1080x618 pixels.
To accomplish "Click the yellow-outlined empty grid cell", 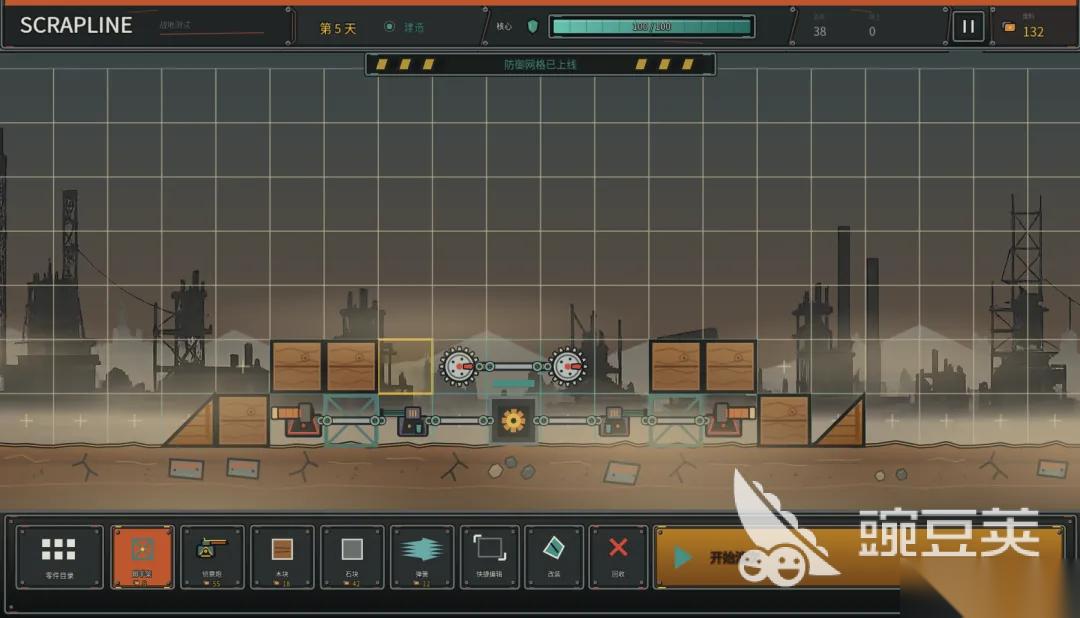I will 405,367.
